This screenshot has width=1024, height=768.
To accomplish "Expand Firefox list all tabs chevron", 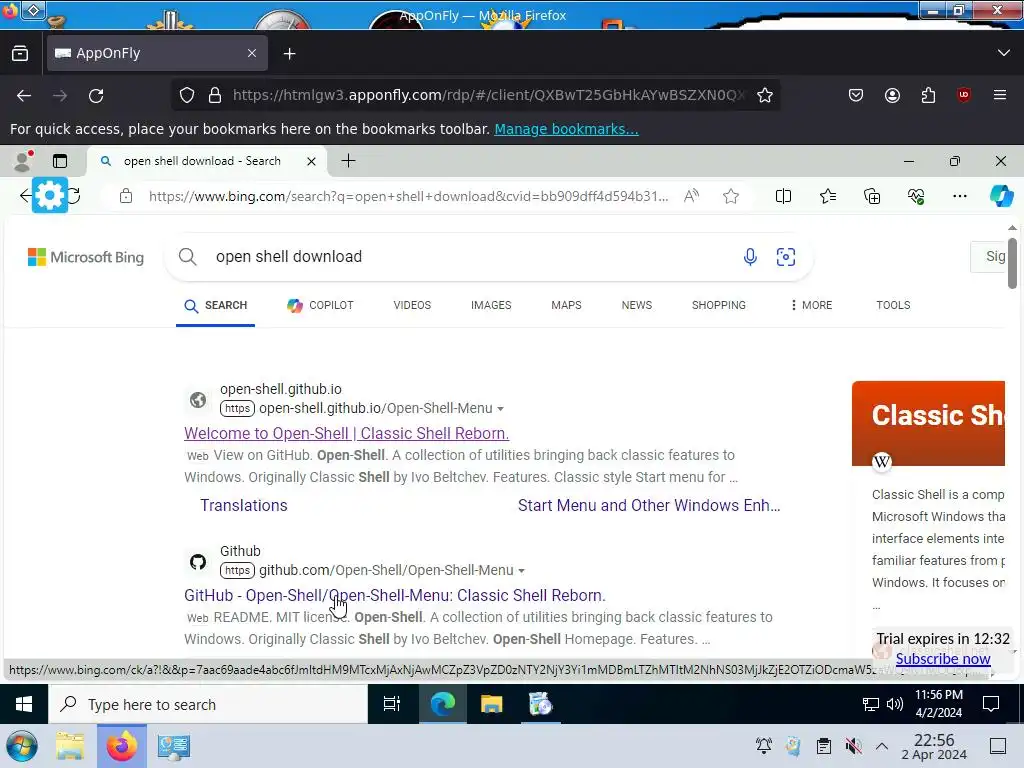I will pyautogui.click(x=1004, y=53).
